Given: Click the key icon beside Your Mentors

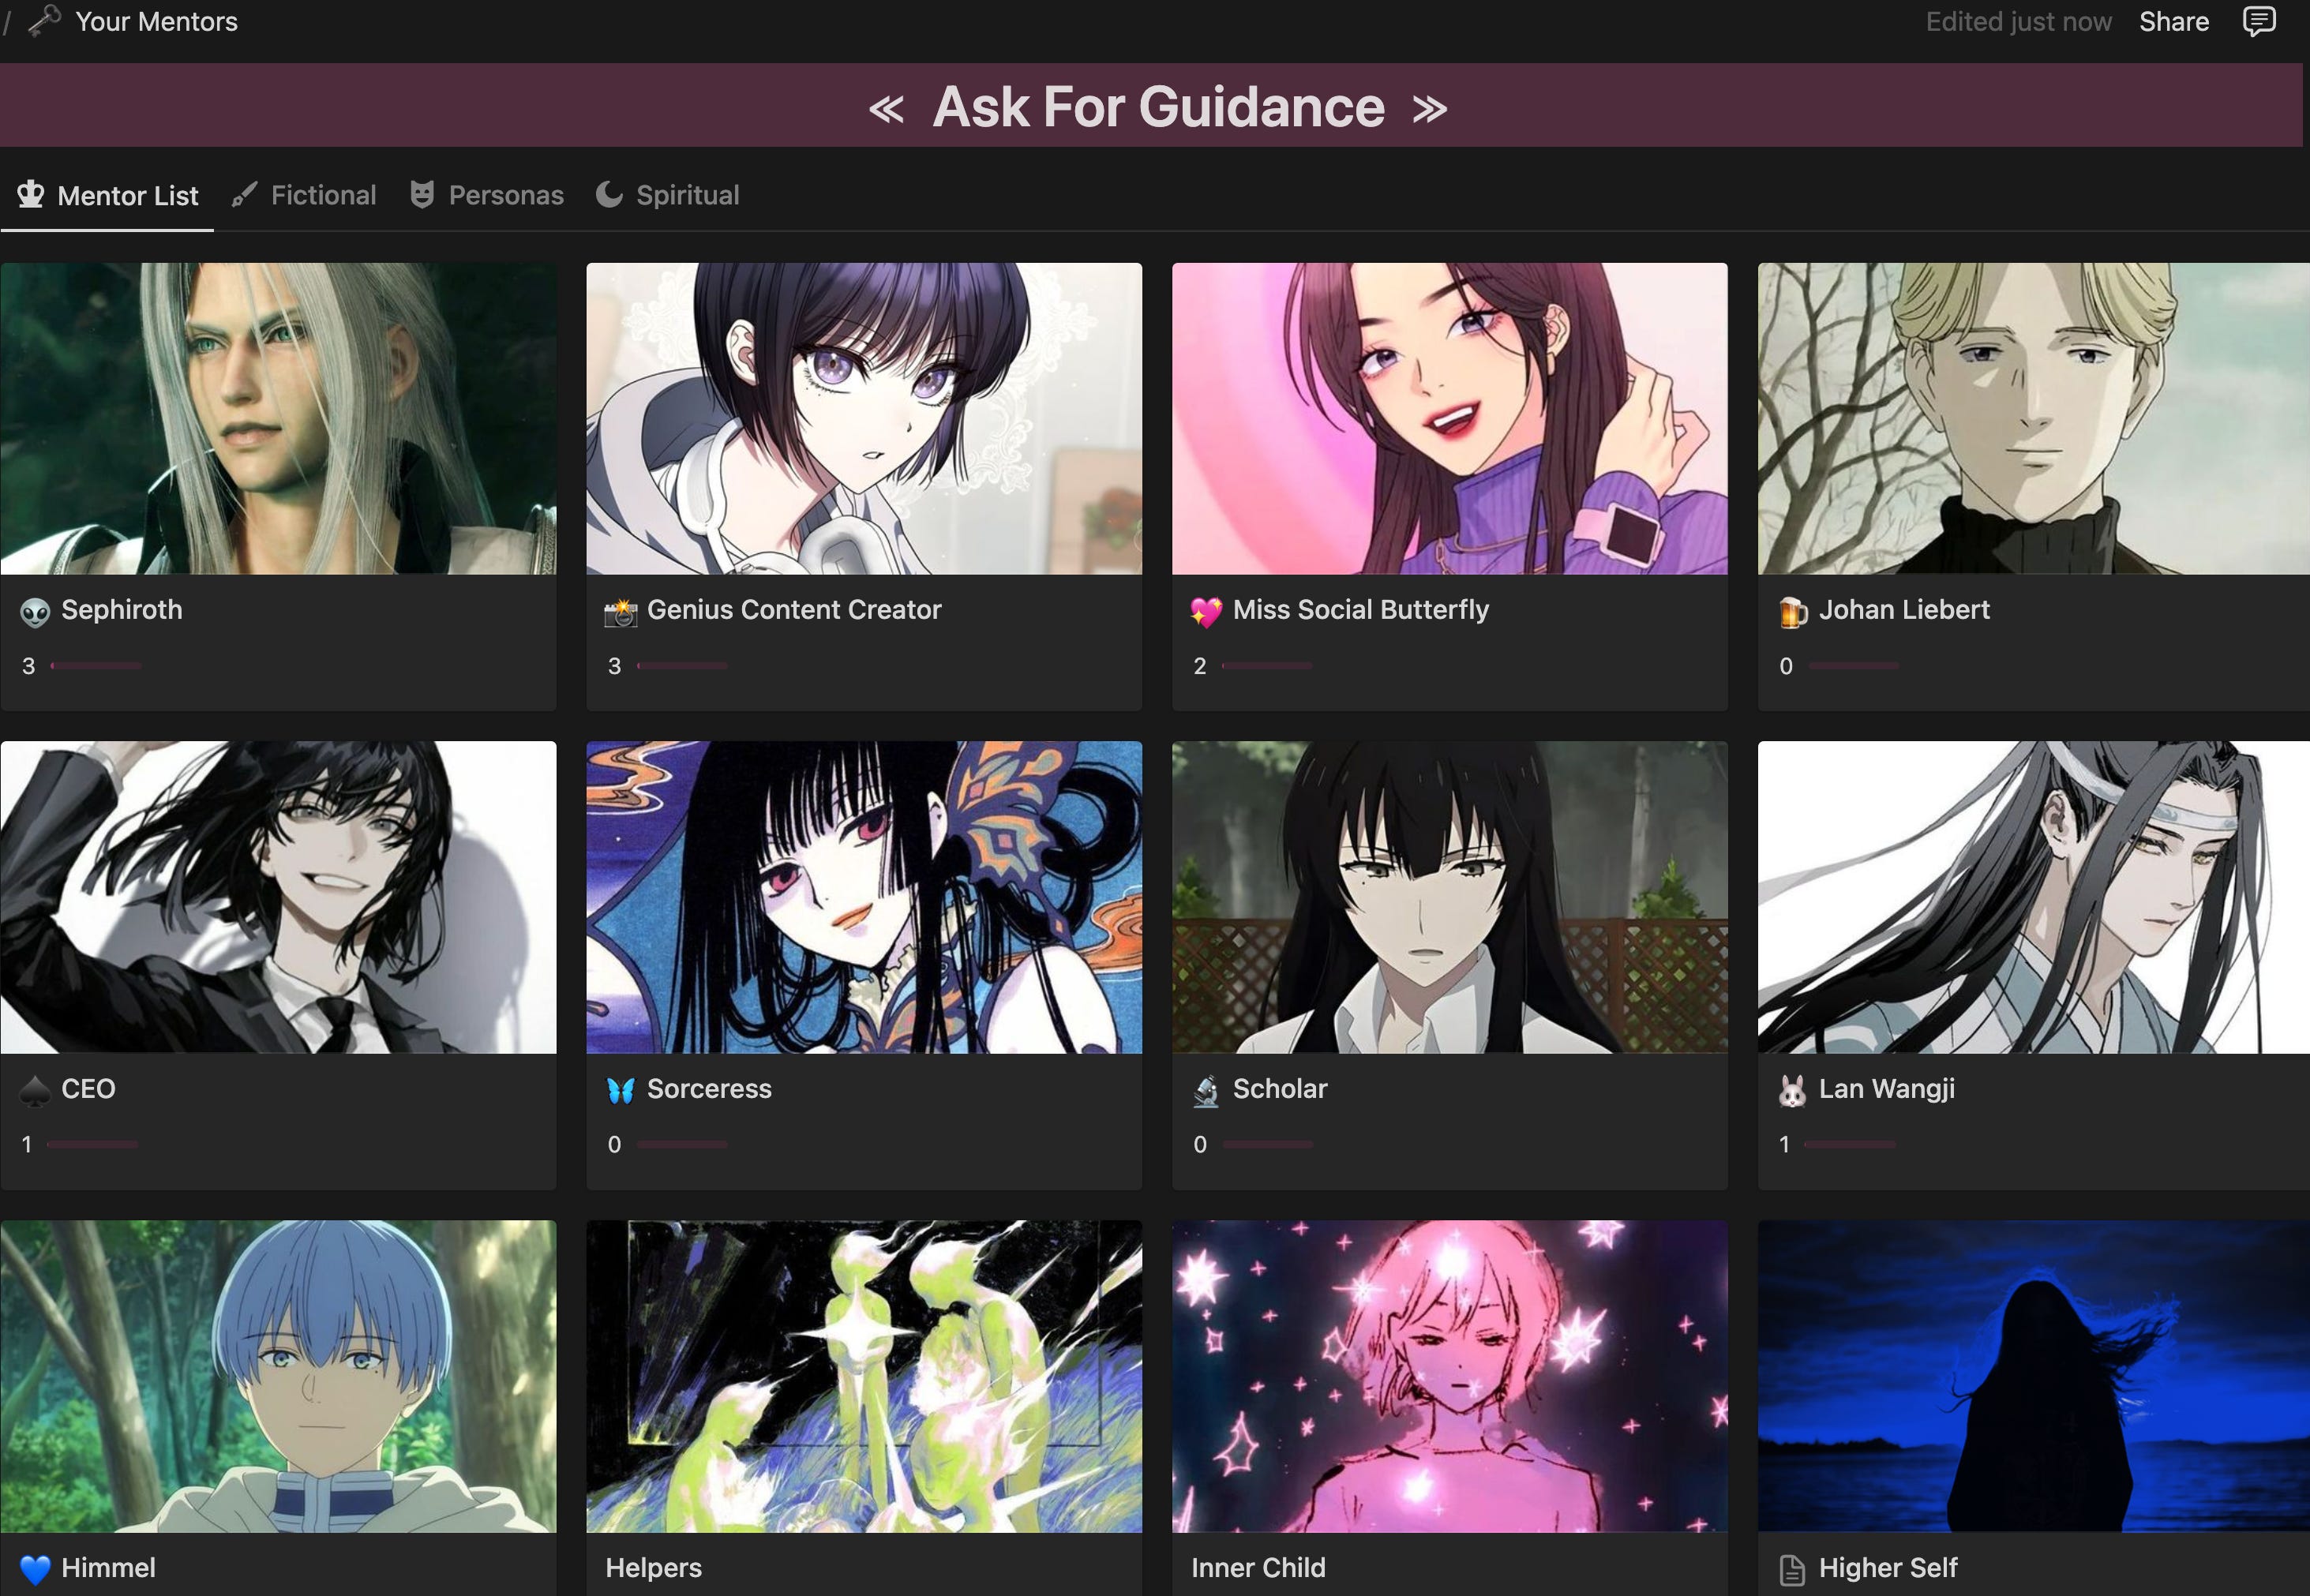Looking at the screenshot, I should [x=45, y=21].
